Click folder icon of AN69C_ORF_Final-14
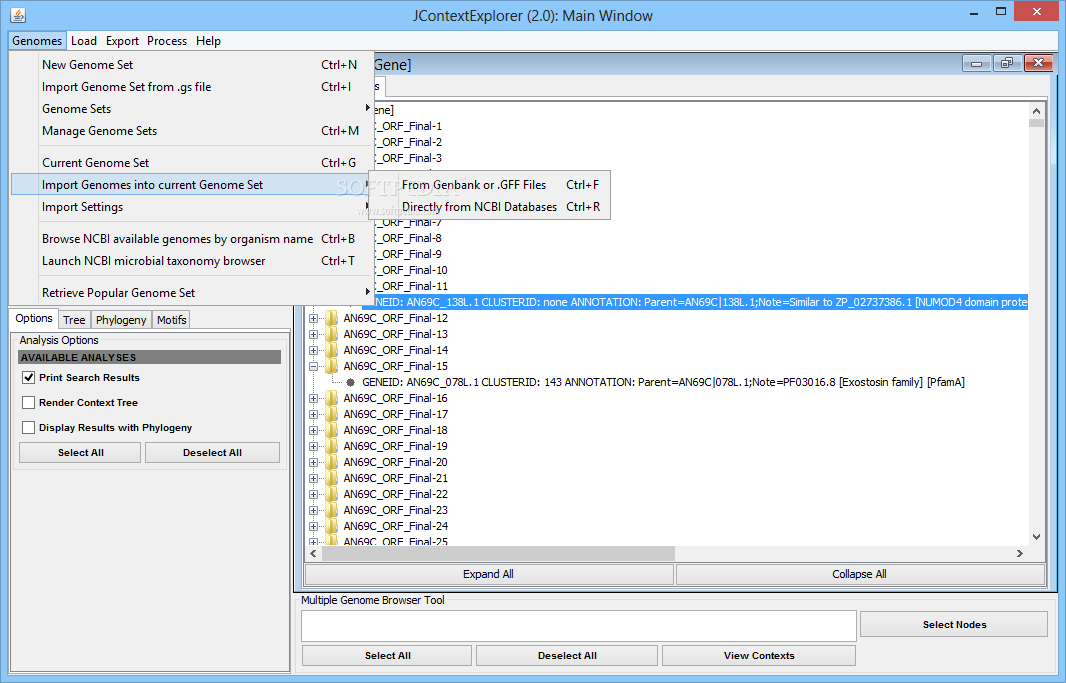This screenshot has width=1066, height=683. [x=332, y=350]
